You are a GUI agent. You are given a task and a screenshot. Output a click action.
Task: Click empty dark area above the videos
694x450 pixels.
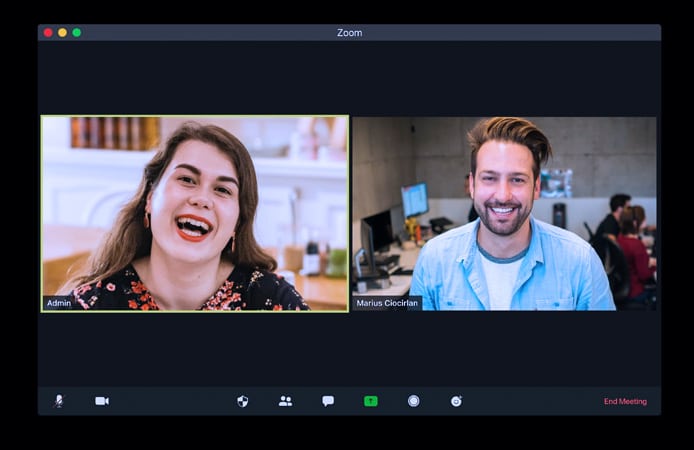[x=349, y=78]
